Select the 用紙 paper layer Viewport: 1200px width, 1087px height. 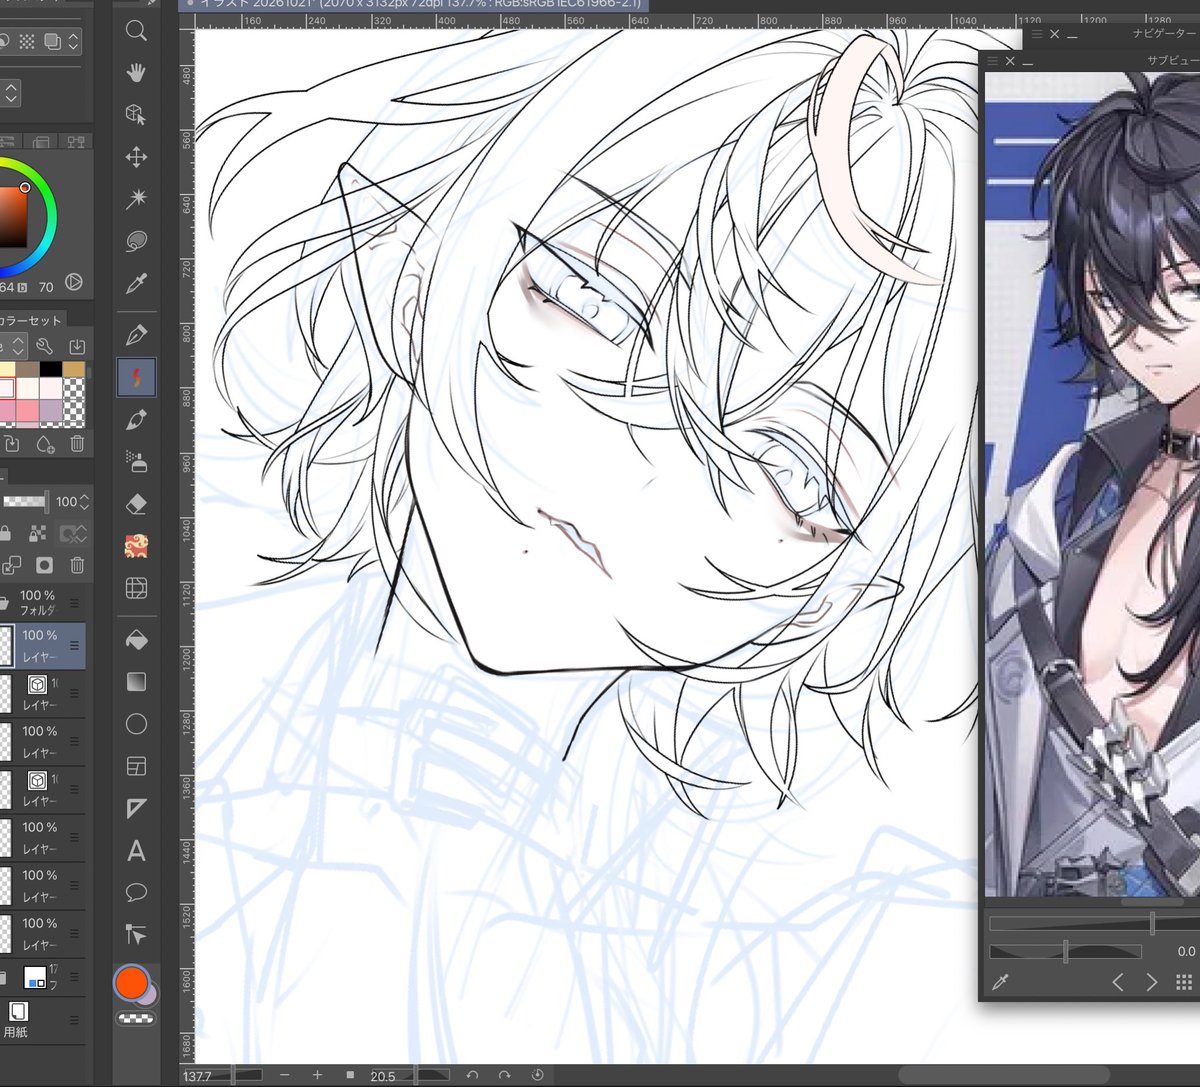click(x=43, y=1020)
